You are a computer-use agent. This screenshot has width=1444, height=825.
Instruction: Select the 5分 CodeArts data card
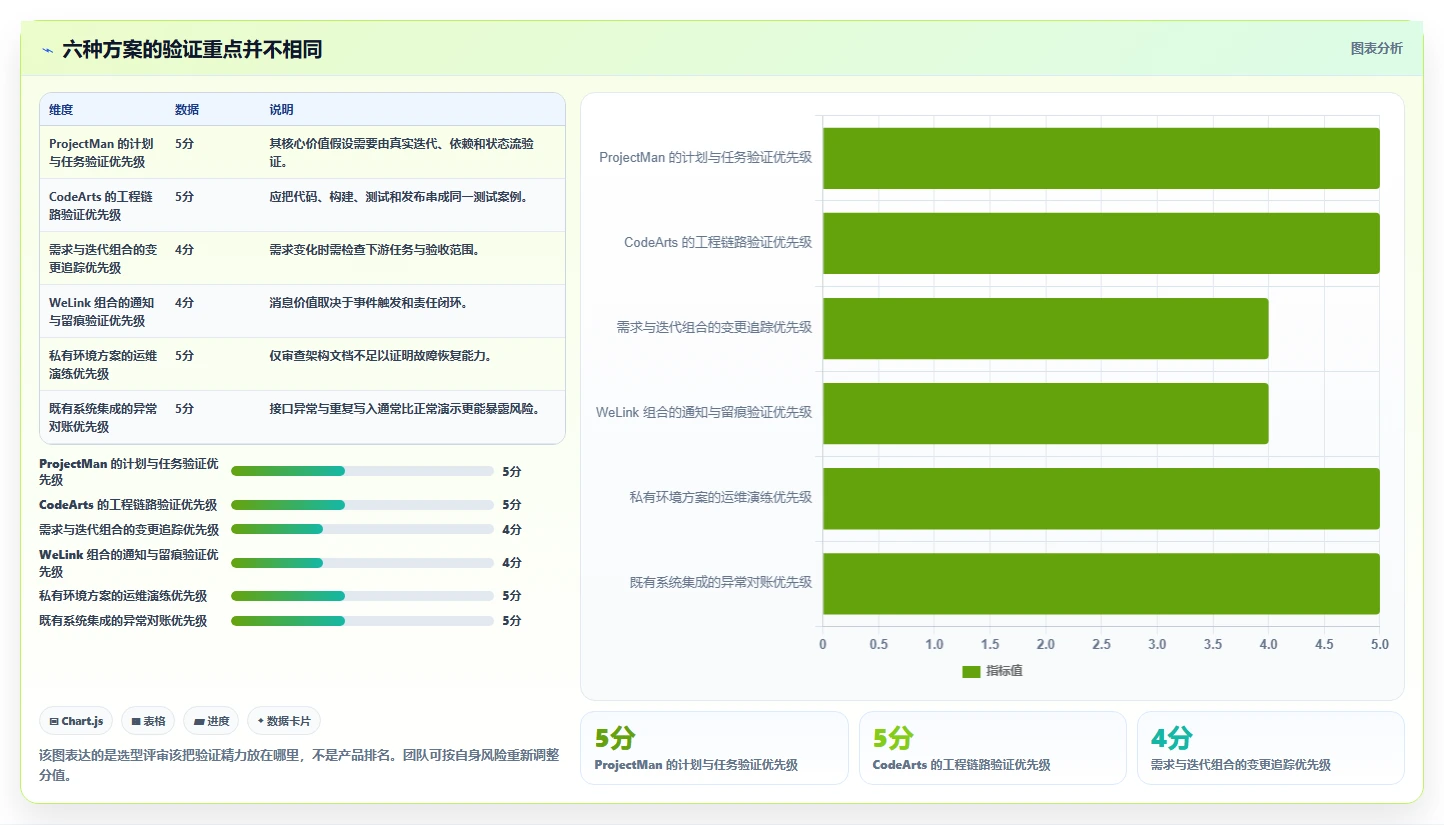point(993,748)
